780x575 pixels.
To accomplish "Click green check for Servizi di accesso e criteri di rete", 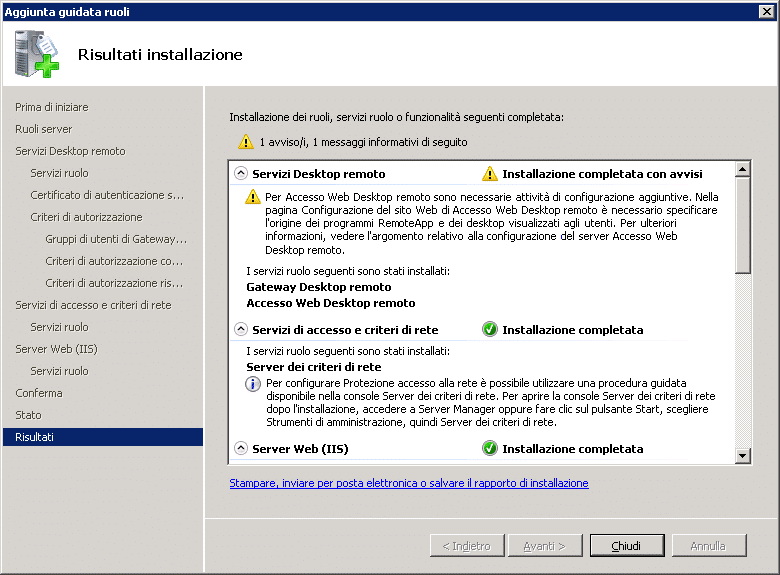I will click(x=489, y=329).
